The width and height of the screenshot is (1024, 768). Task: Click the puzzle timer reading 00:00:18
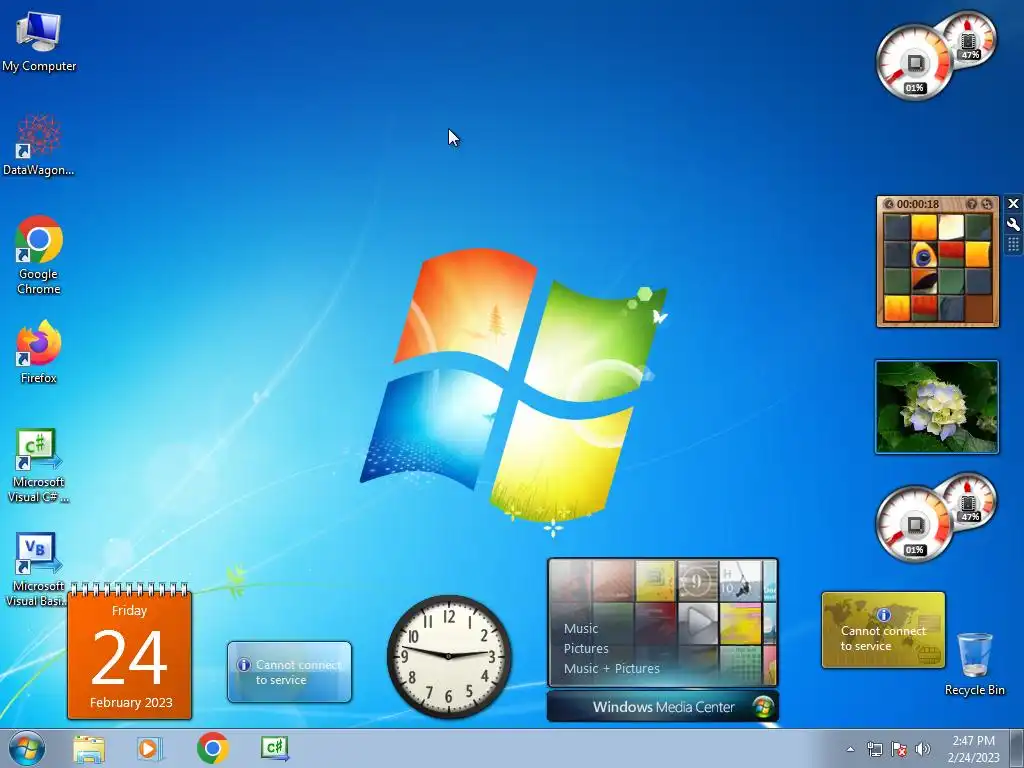918,204
